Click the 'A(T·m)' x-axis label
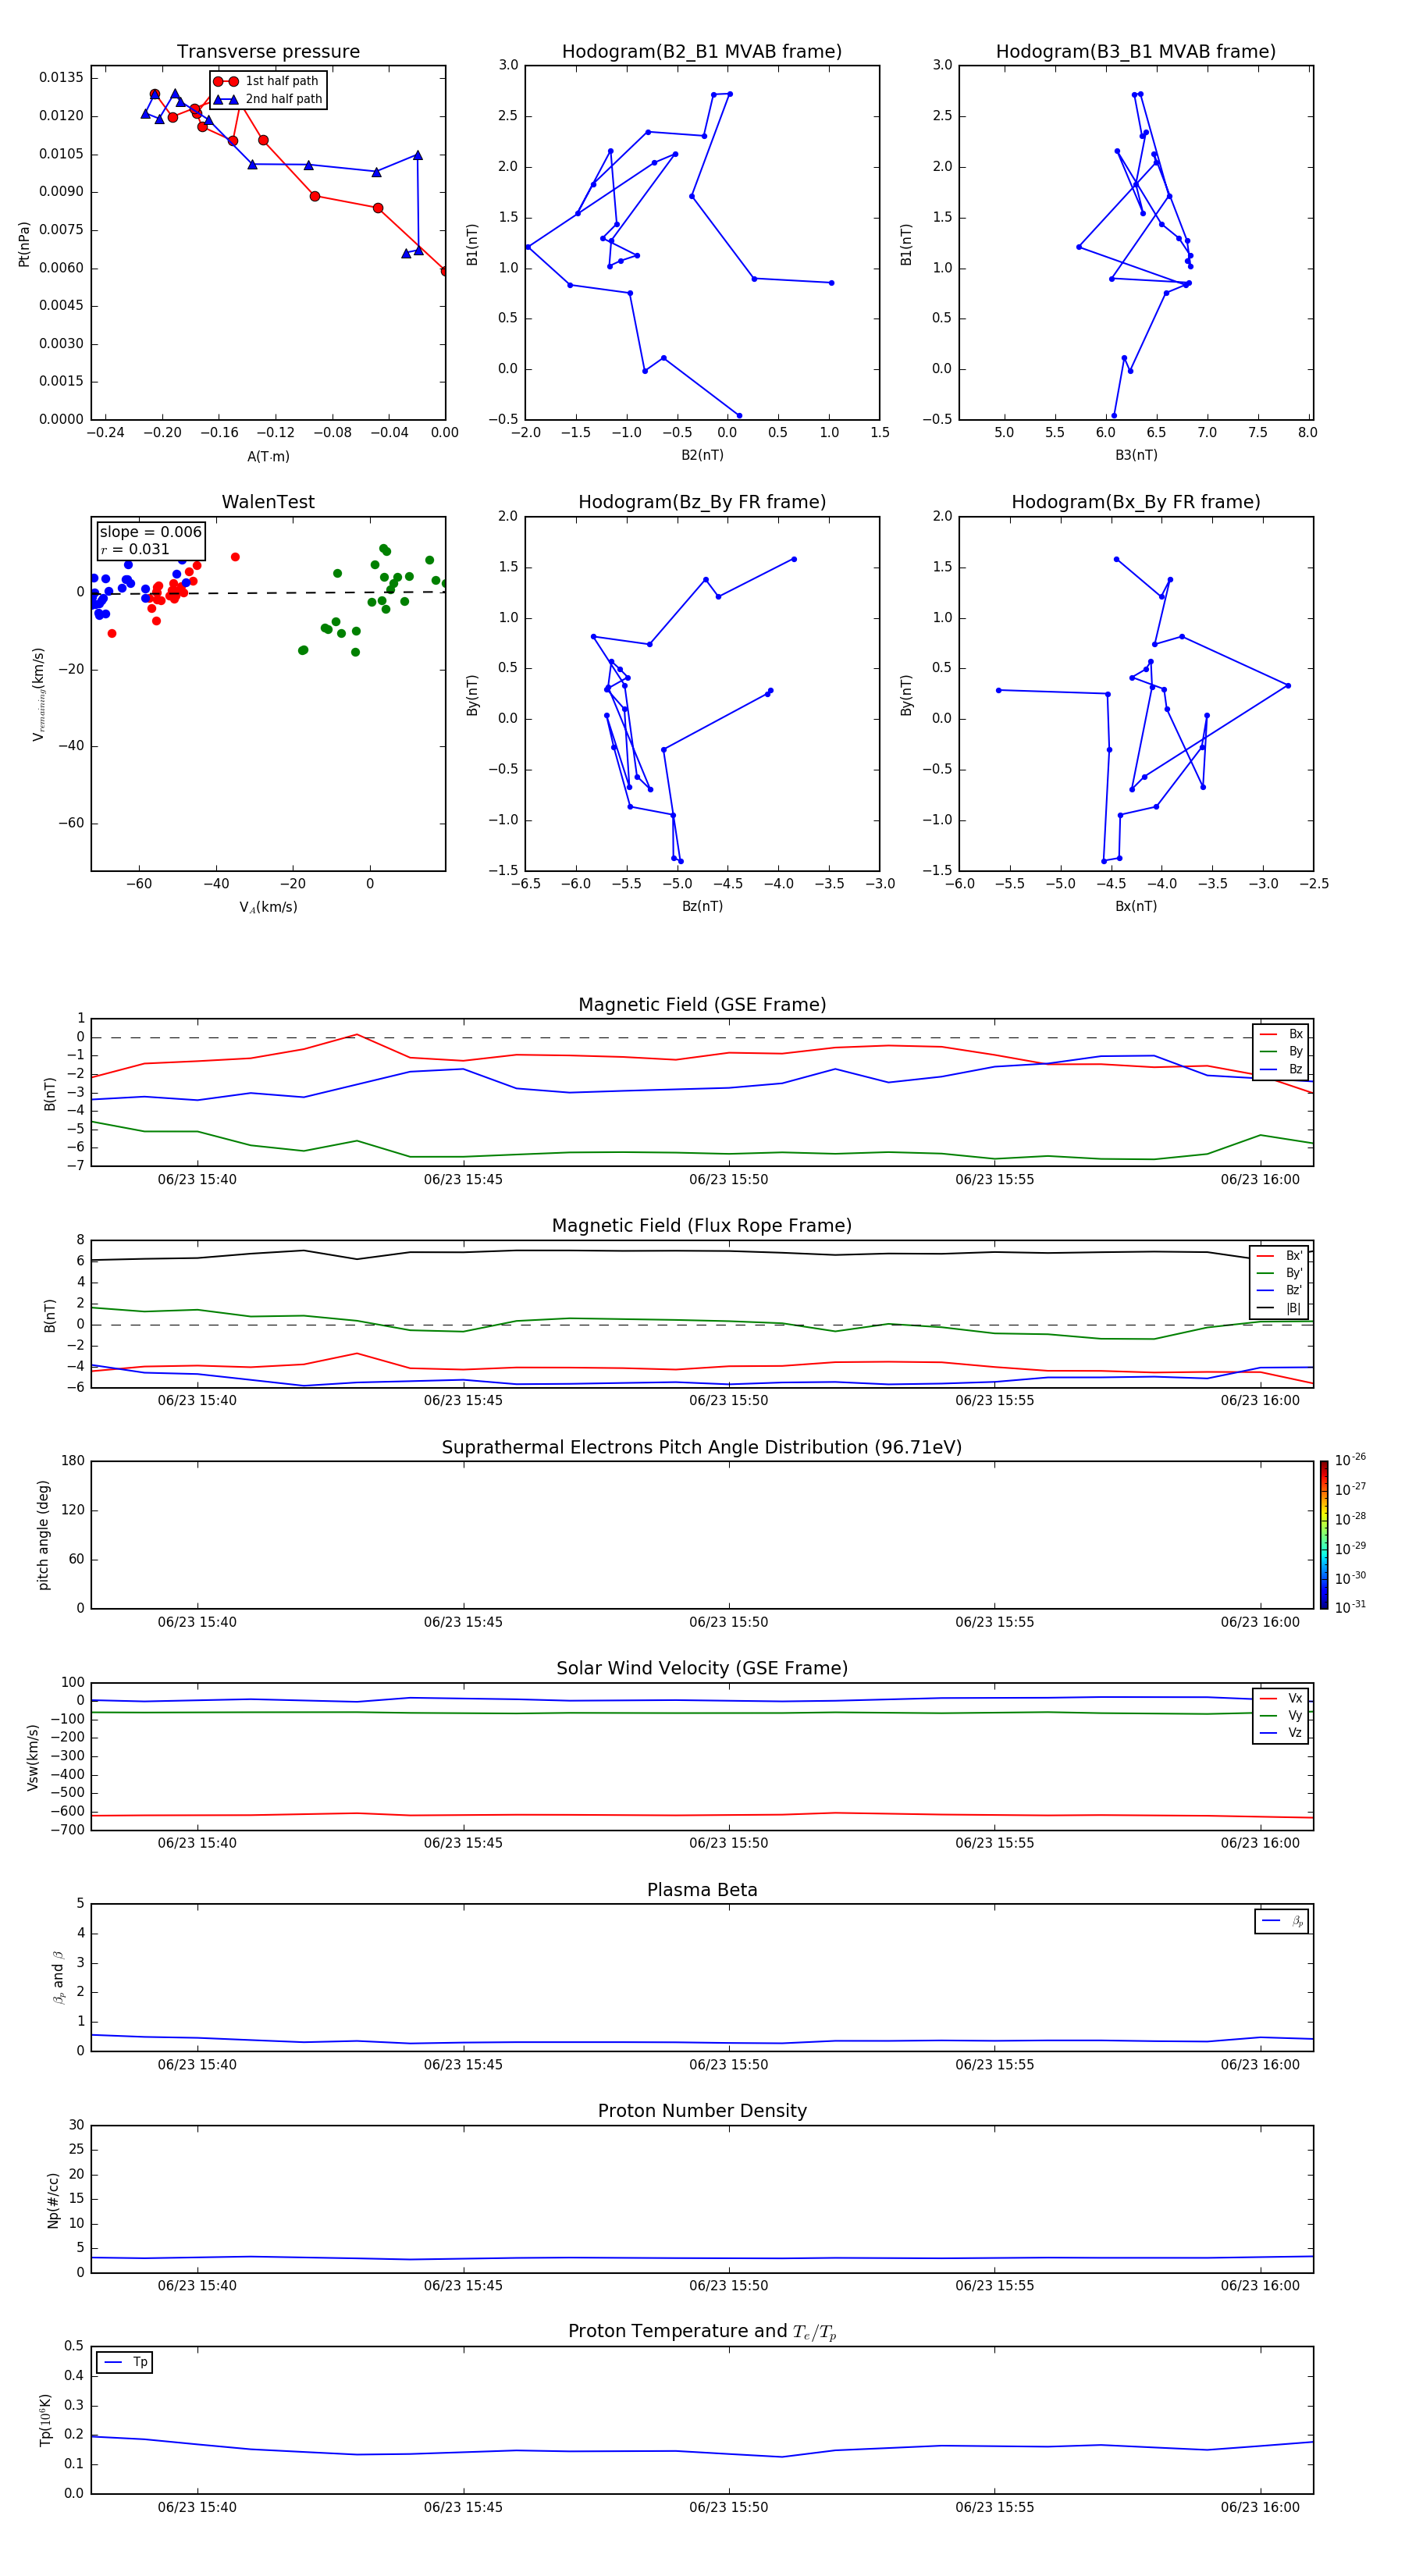The height and width of the screenshot is (2576, 1405). click(x=268, y=457)
